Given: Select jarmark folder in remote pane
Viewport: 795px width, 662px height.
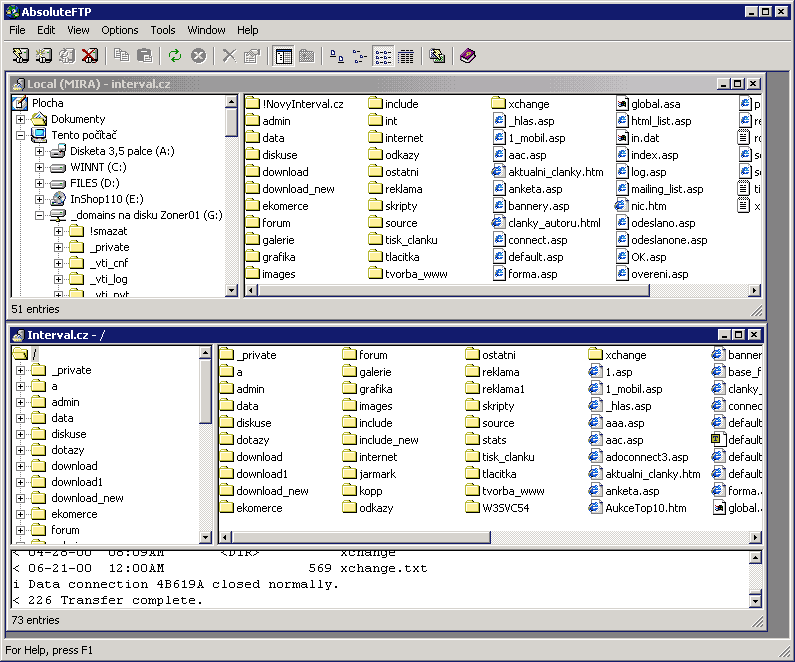Looking at the screenshot, I should coord(369,474).
